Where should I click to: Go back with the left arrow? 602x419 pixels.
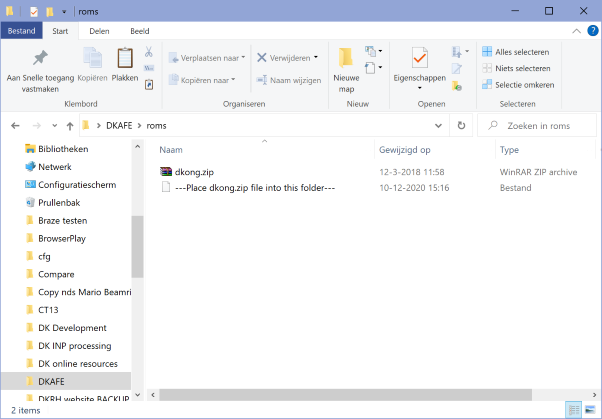point(15,126)
